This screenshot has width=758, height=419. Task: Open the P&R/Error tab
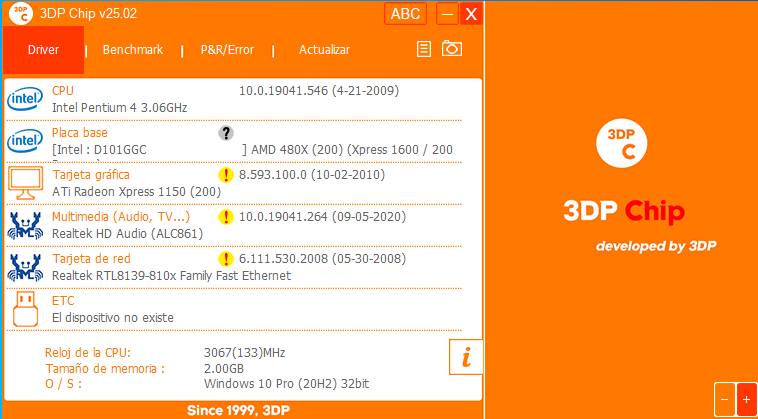[x=227, y=50]
